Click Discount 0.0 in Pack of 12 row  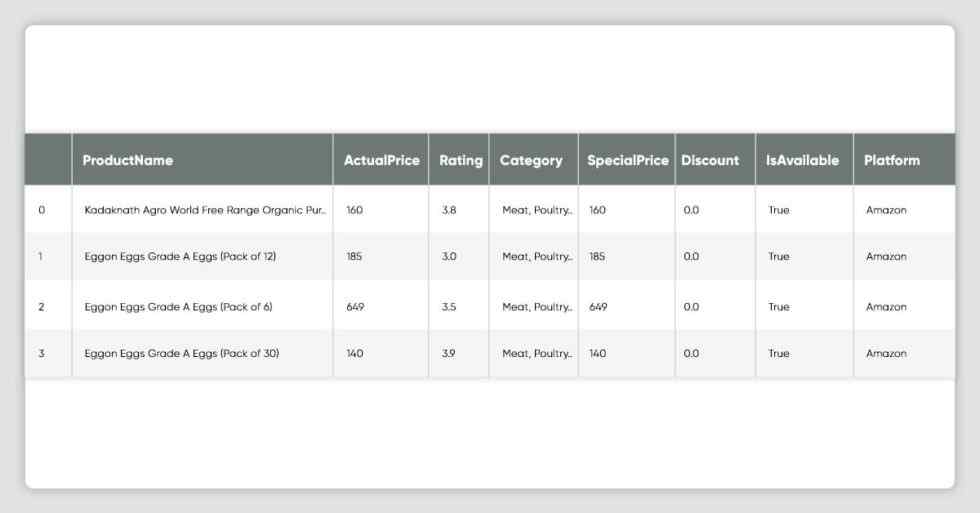691,256
